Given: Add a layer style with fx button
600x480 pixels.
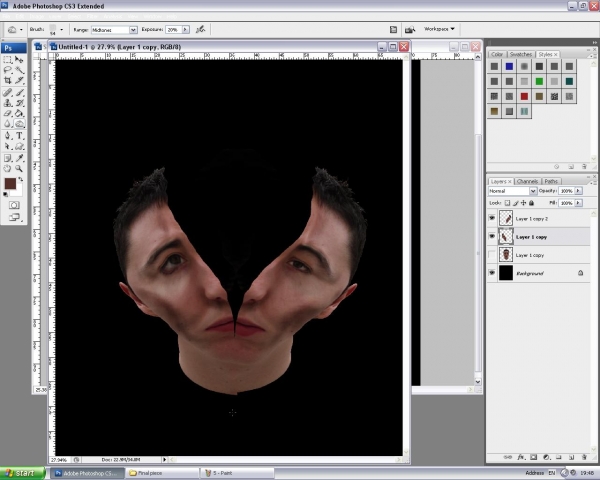Looking at the screenshot, I should point(521,457).
